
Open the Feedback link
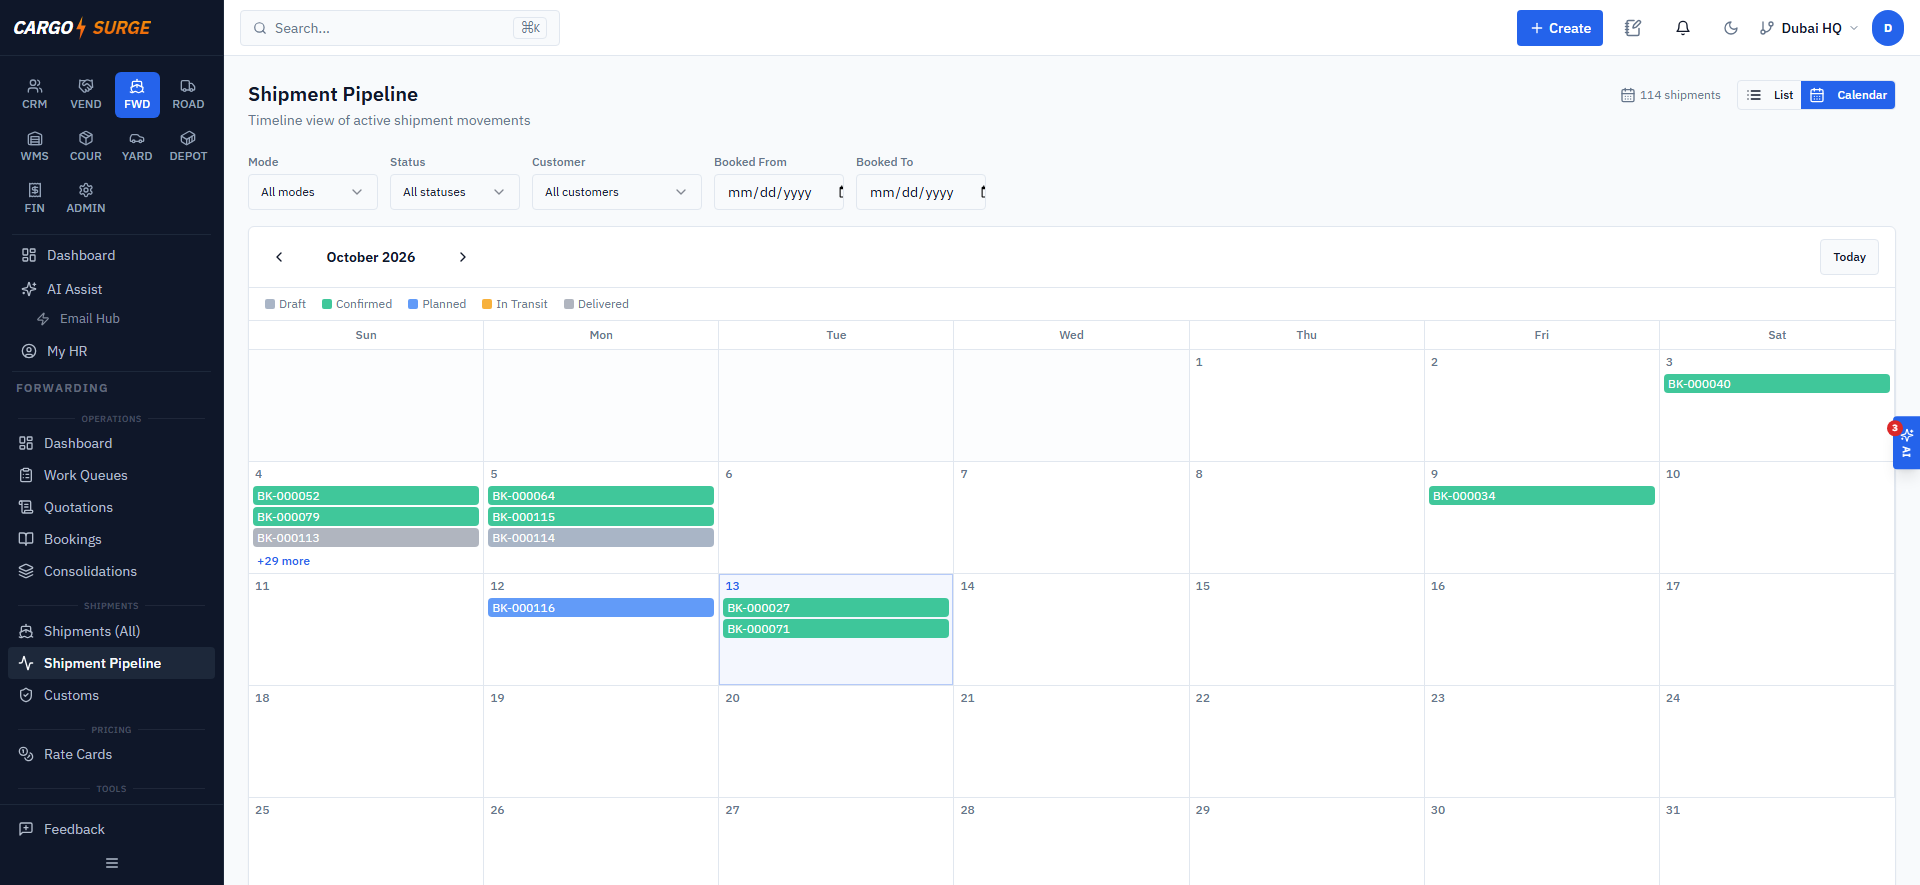coord(111,829)
